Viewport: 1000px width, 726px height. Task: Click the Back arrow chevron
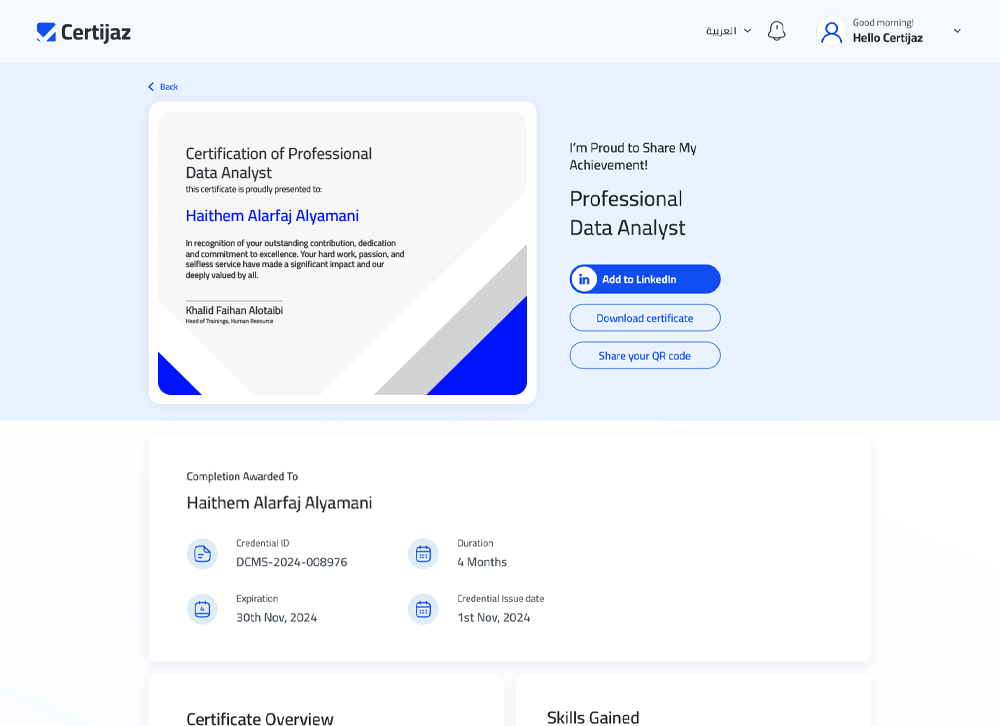tap(151, 87)
